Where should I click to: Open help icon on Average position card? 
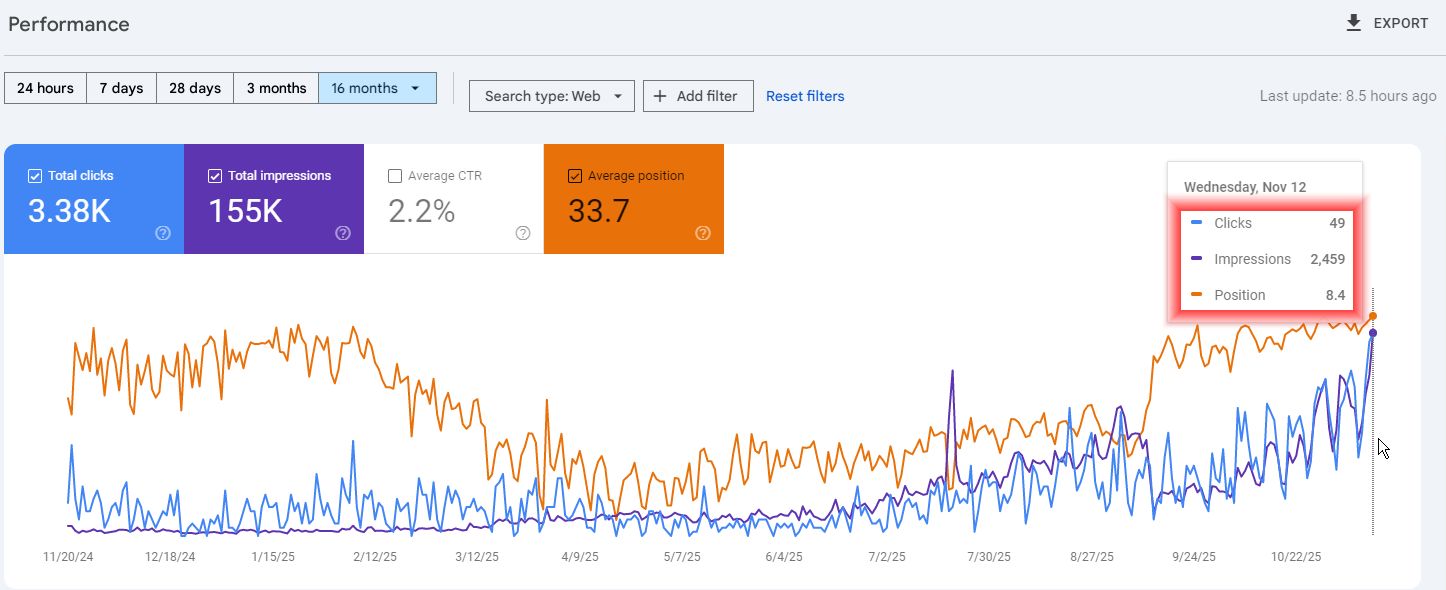tap(703, 233)
